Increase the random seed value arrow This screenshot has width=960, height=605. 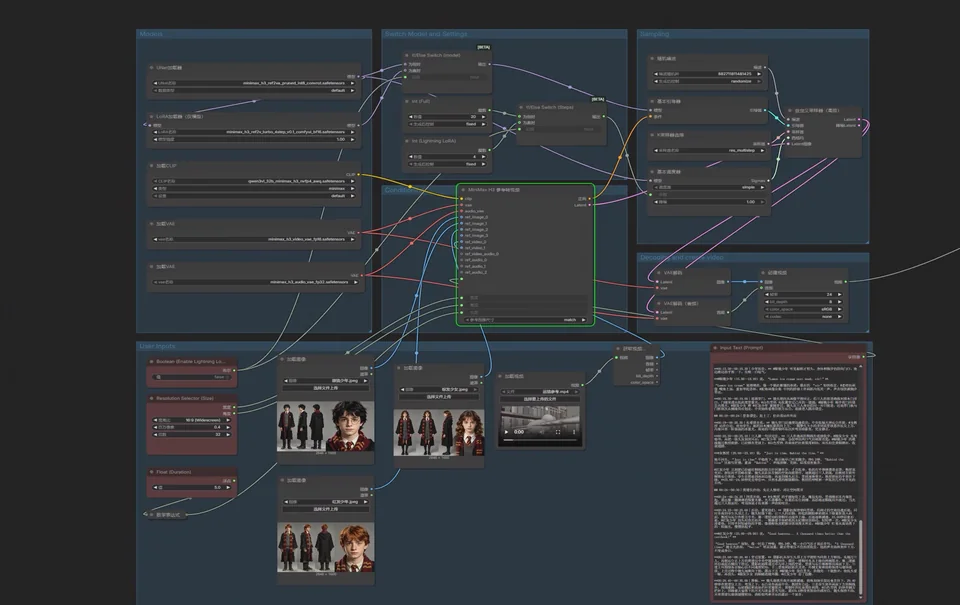[759, 73]
